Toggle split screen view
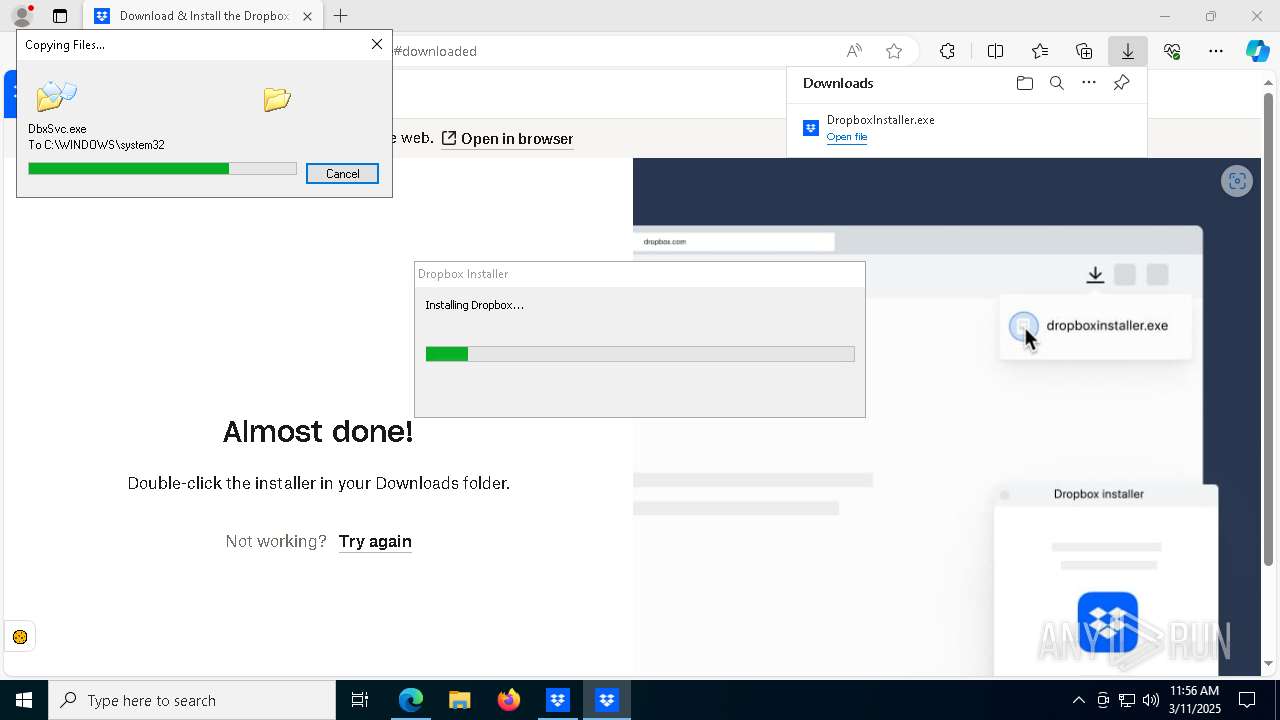The height and width of the screenshot is (720, 1280). coord(995,51)
